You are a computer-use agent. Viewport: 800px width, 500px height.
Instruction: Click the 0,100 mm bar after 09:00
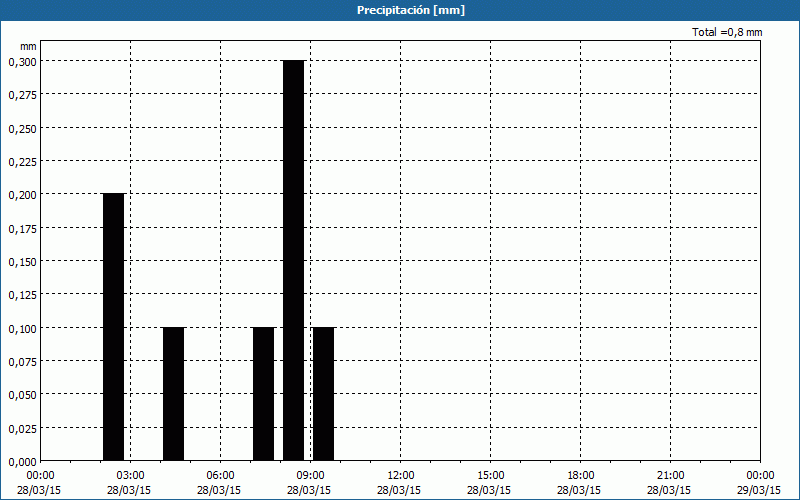click(323, 394)
